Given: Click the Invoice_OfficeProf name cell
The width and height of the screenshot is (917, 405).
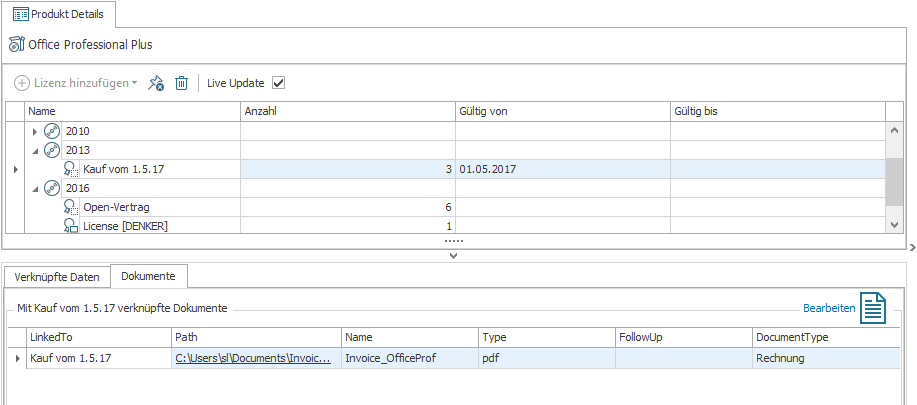Looking at the screenshot, I should [x=410, y=358].
